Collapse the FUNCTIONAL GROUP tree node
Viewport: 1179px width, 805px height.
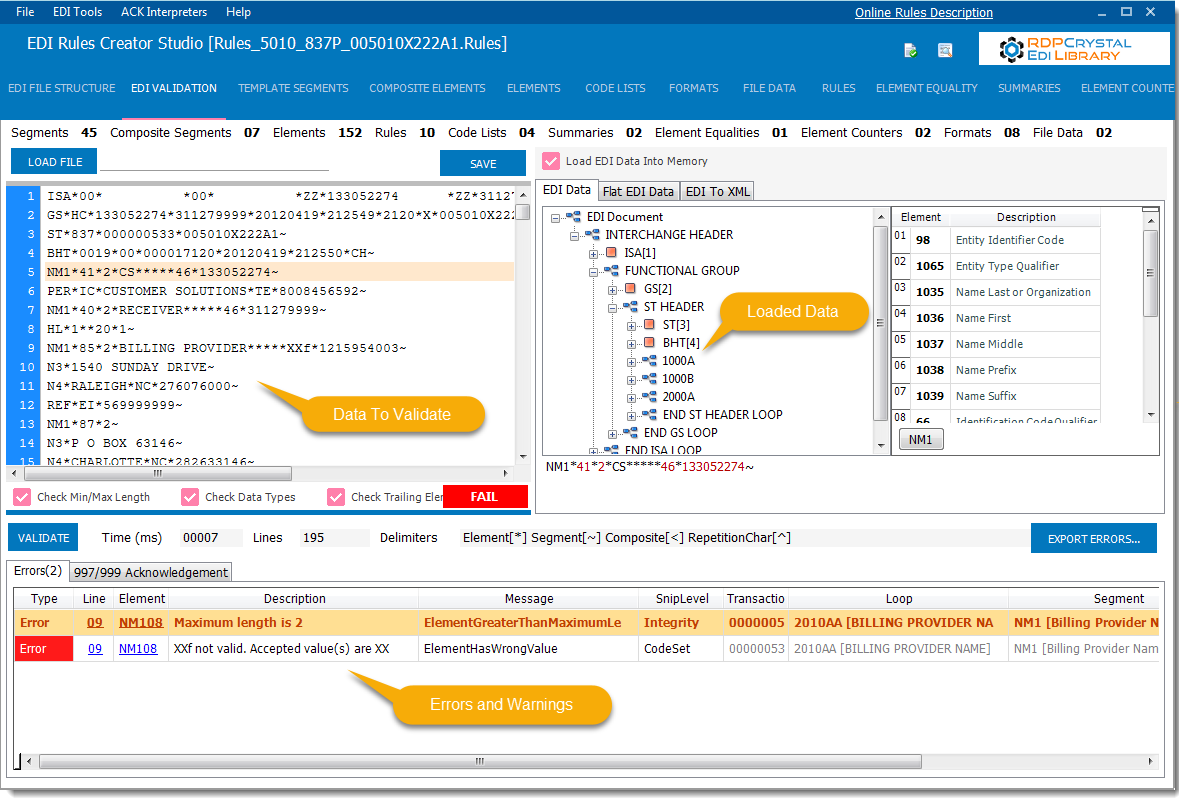tap(594, 271)
